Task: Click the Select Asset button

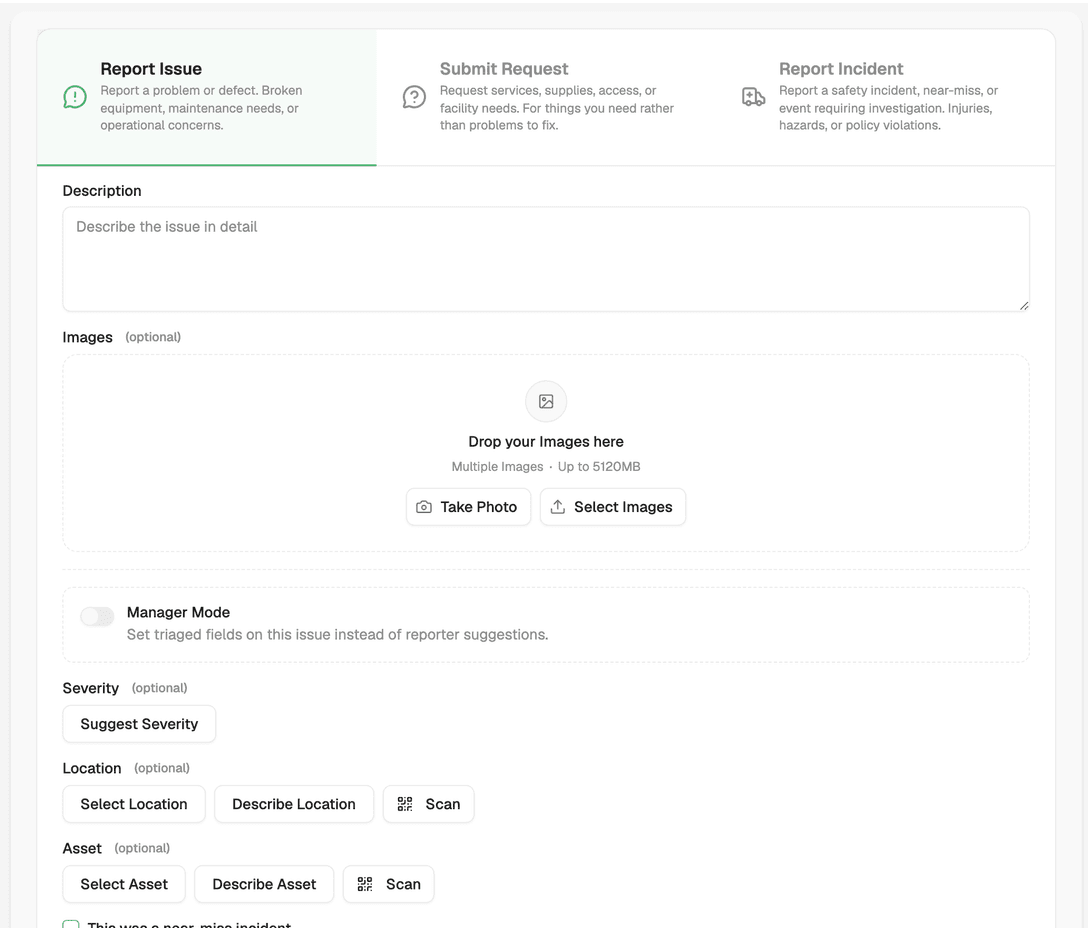Action: coord(124,884)
